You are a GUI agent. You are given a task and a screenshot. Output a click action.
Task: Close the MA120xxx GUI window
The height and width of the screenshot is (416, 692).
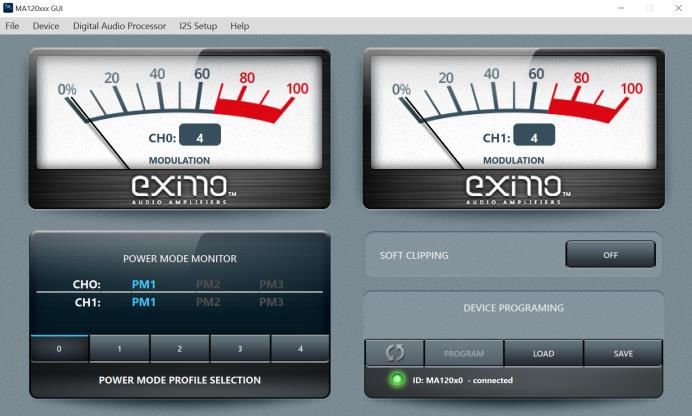coord(678,8)
